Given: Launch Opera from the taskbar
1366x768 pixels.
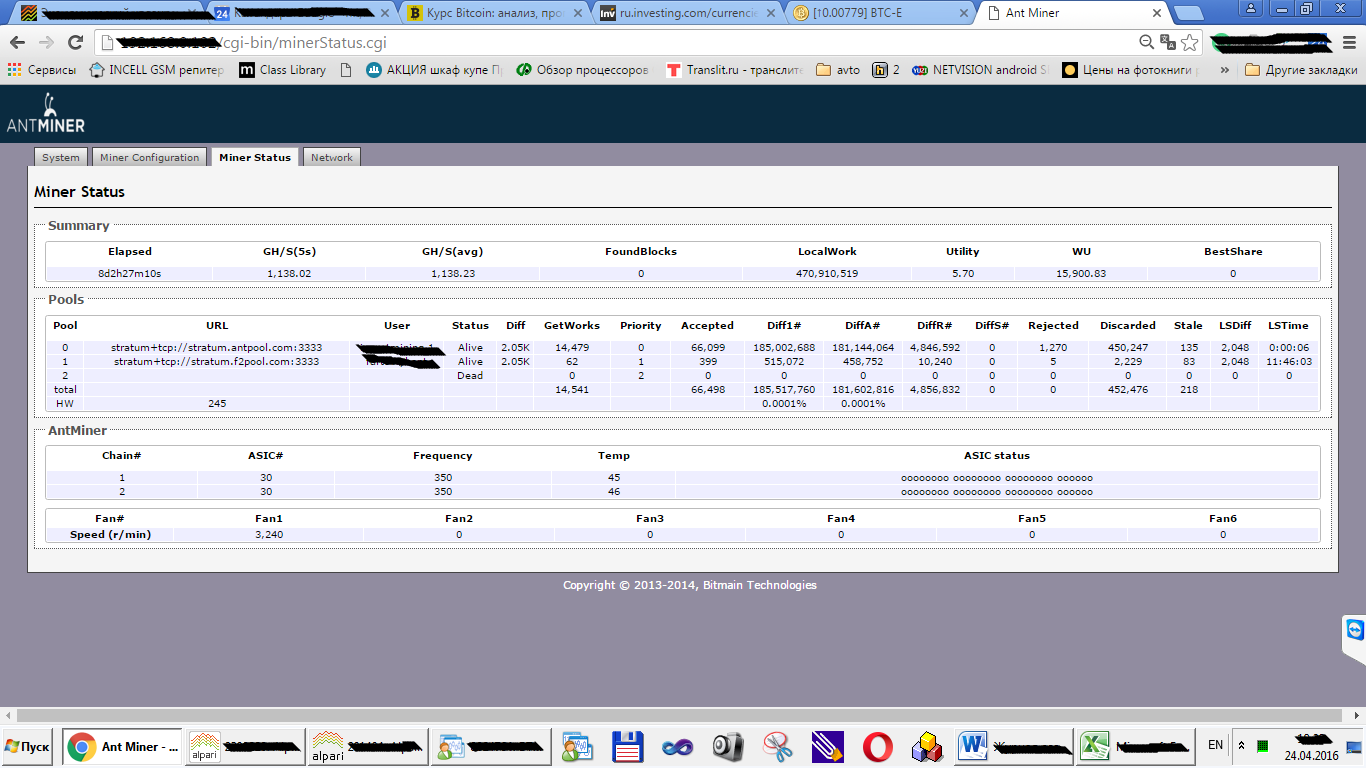Looking at the screenshot, I should pos(878,747).
